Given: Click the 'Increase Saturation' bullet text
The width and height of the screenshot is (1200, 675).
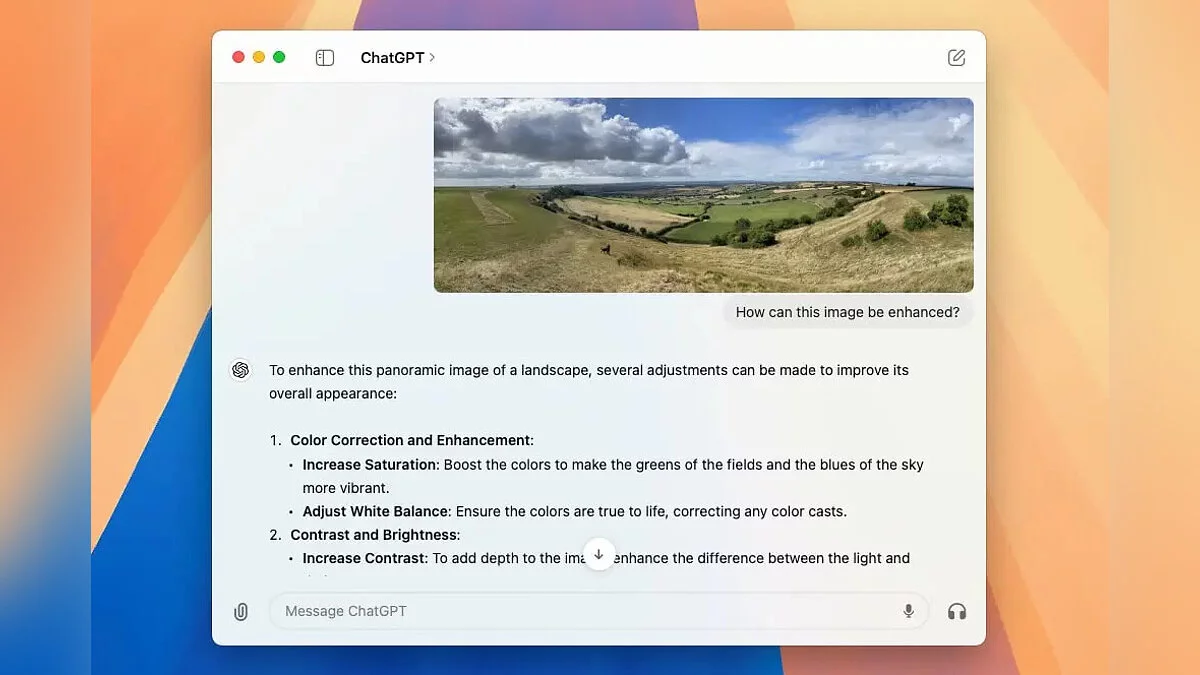Looking at the screenshot, I should (370, 465).
